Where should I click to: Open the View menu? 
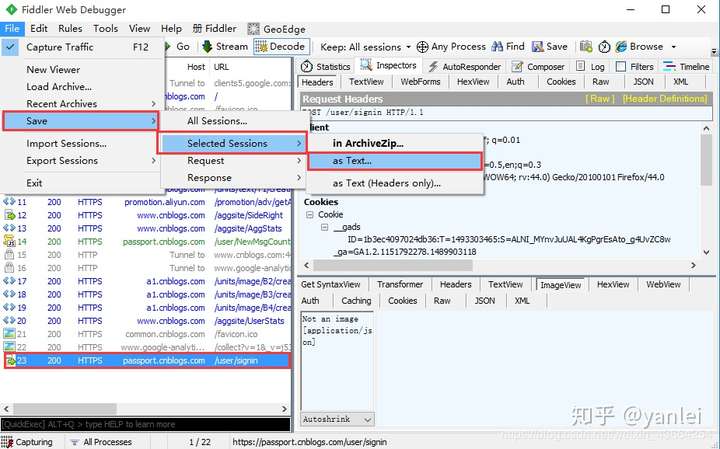(x=140, y=28)
